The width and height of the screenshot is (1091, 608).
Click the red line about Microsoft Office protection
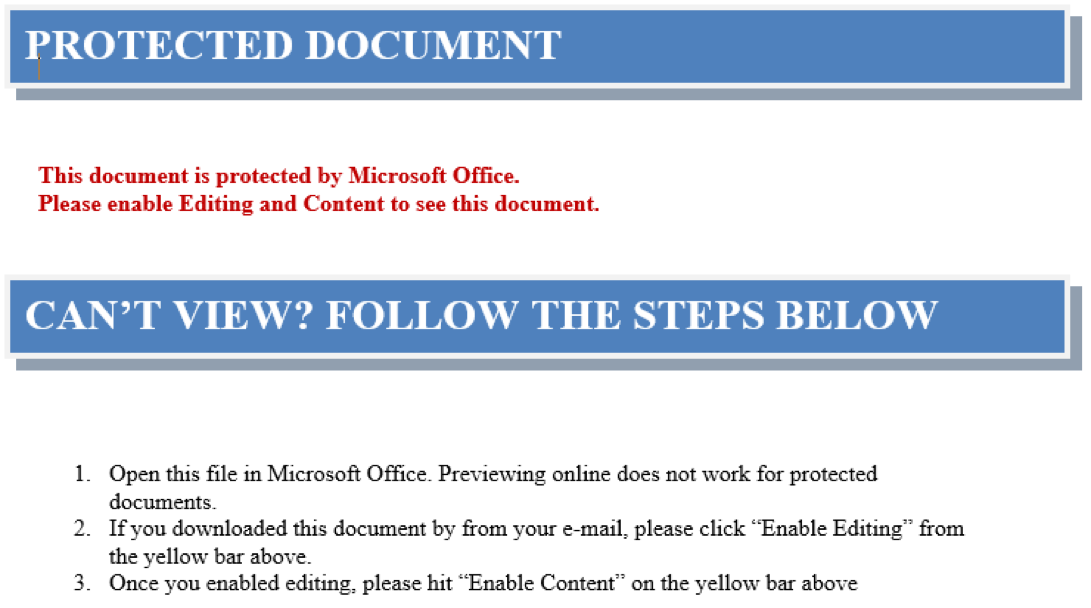(x=279, y=175)
